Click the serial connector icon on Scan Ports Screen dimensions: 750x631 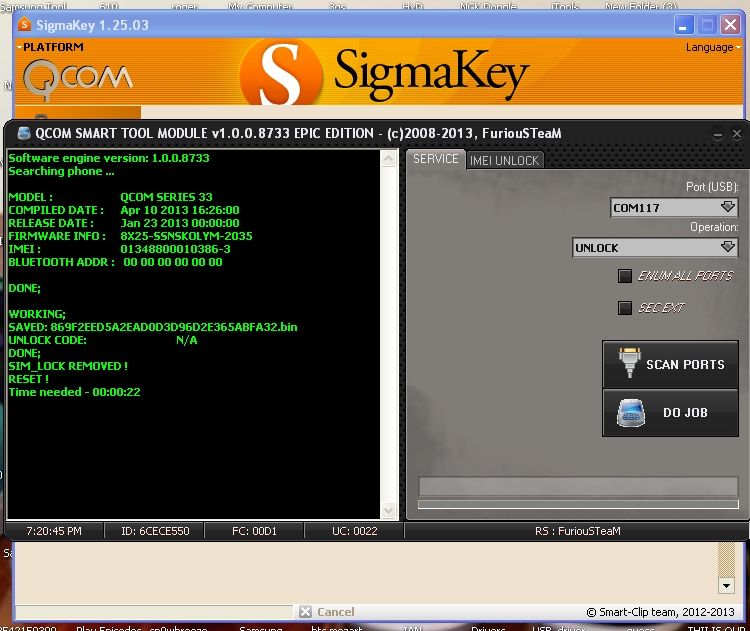click(x=629, y=364)
